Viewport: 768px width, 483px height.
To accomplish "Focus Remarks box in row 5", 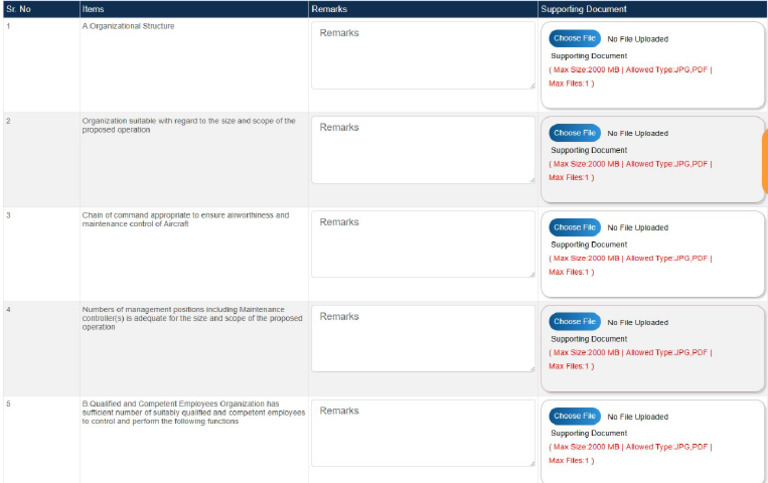I will coord(423,433).
